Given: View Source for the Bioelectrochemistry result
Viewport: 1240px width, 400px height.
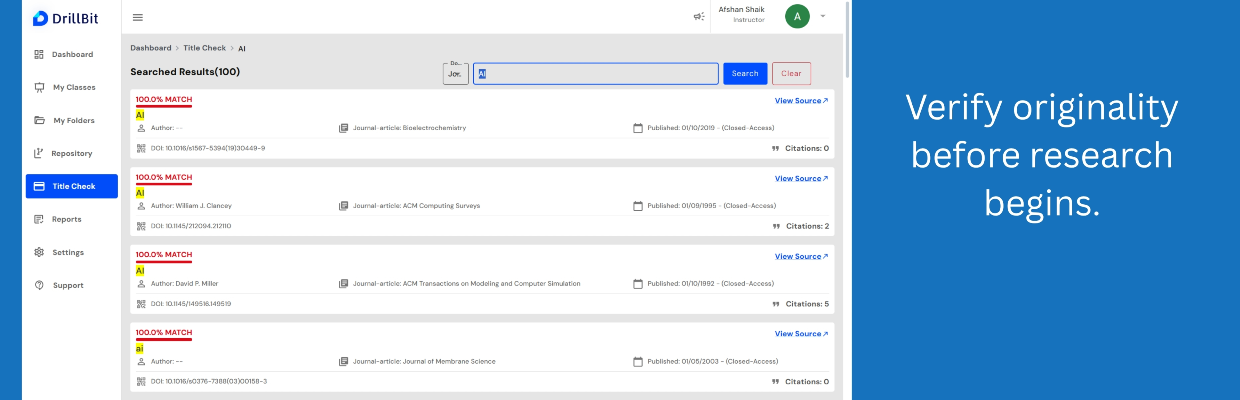Looking at the screenshot, I should [801, 101].
